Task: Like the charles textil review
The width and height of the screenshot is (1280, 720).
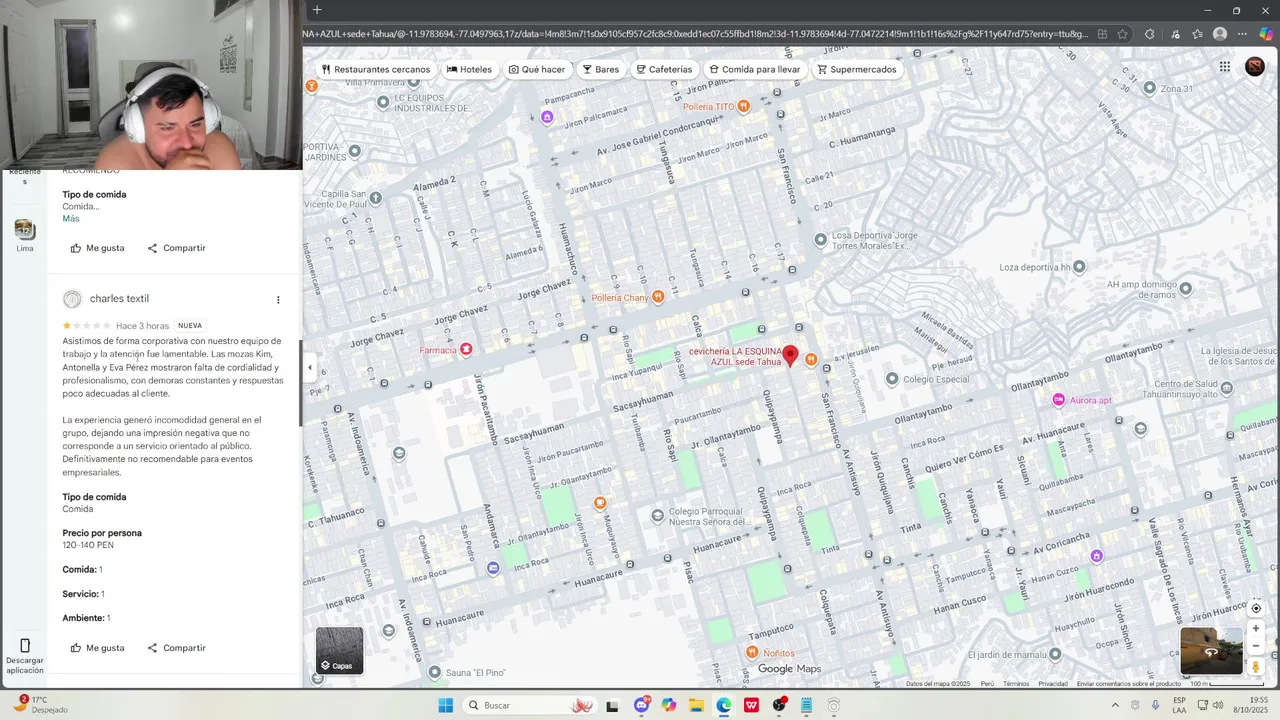Action: pos(97,648)
